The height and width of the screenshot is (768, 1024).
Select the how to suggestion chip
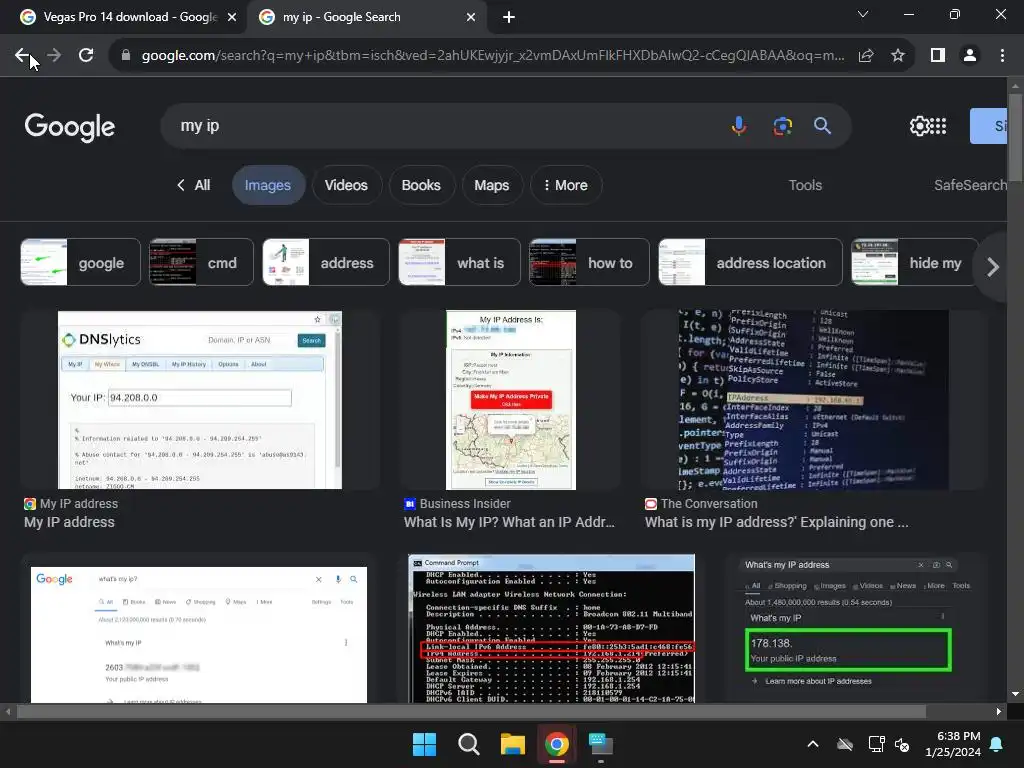(589, 263)
